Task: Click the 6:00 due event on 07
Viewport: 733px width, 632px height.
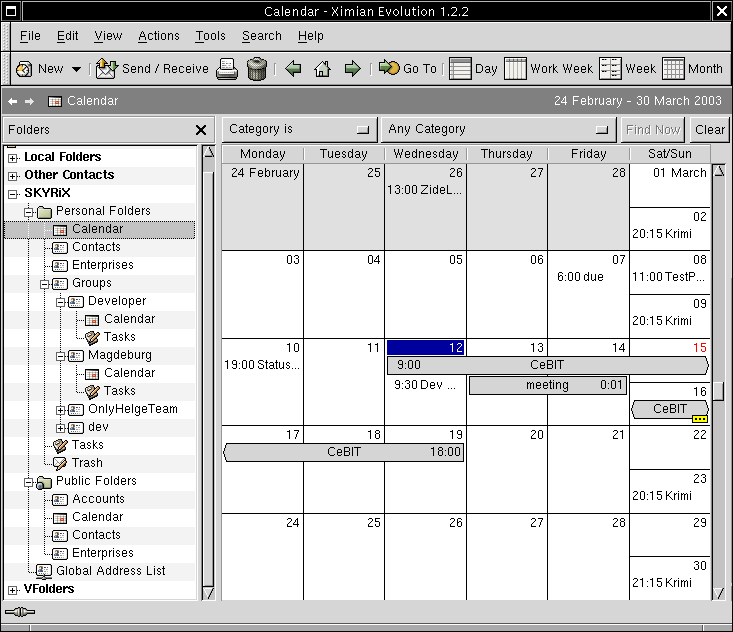Action: [x=580, y=277]
